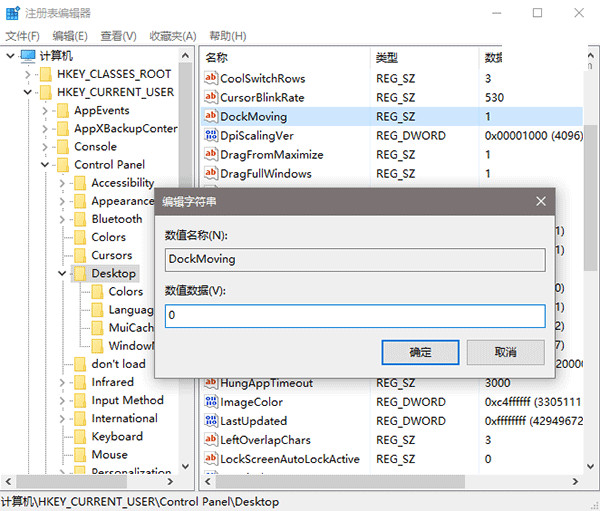600x511 pixels.
Task: Select the LeftOverlapChars value icon
Action: [x=210, y=440]
